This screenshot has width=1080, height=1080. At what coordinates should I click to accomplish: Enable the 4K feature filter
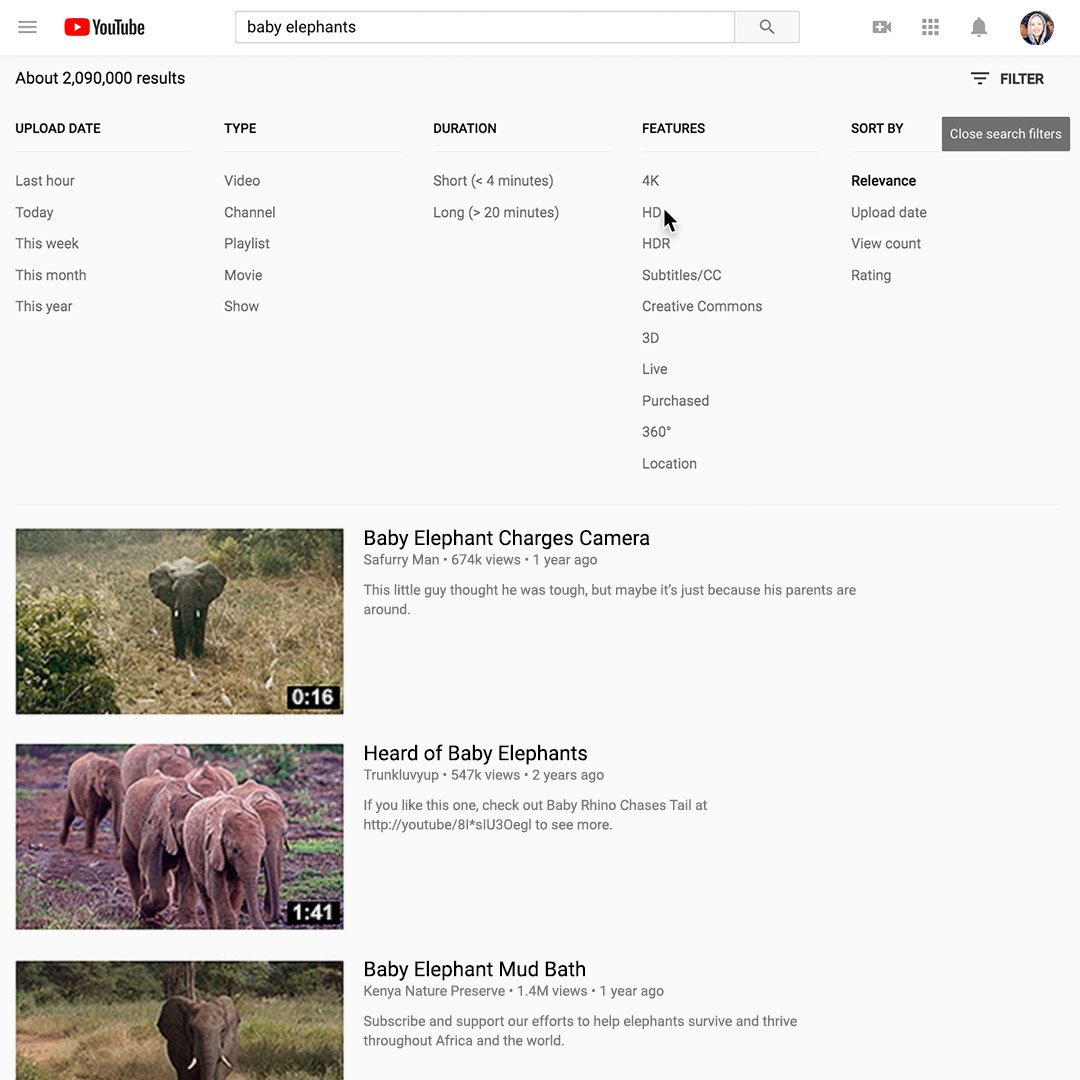click(650, 180)
